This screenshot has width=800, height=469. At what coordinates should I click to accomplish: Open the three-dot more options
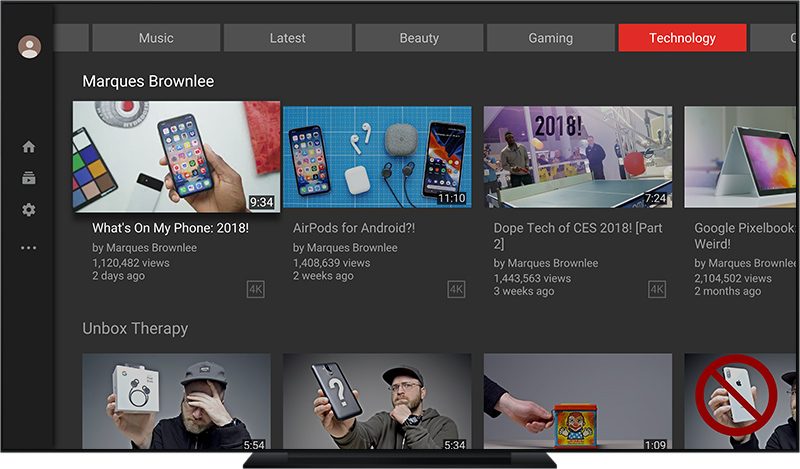(x=29, y=248)
